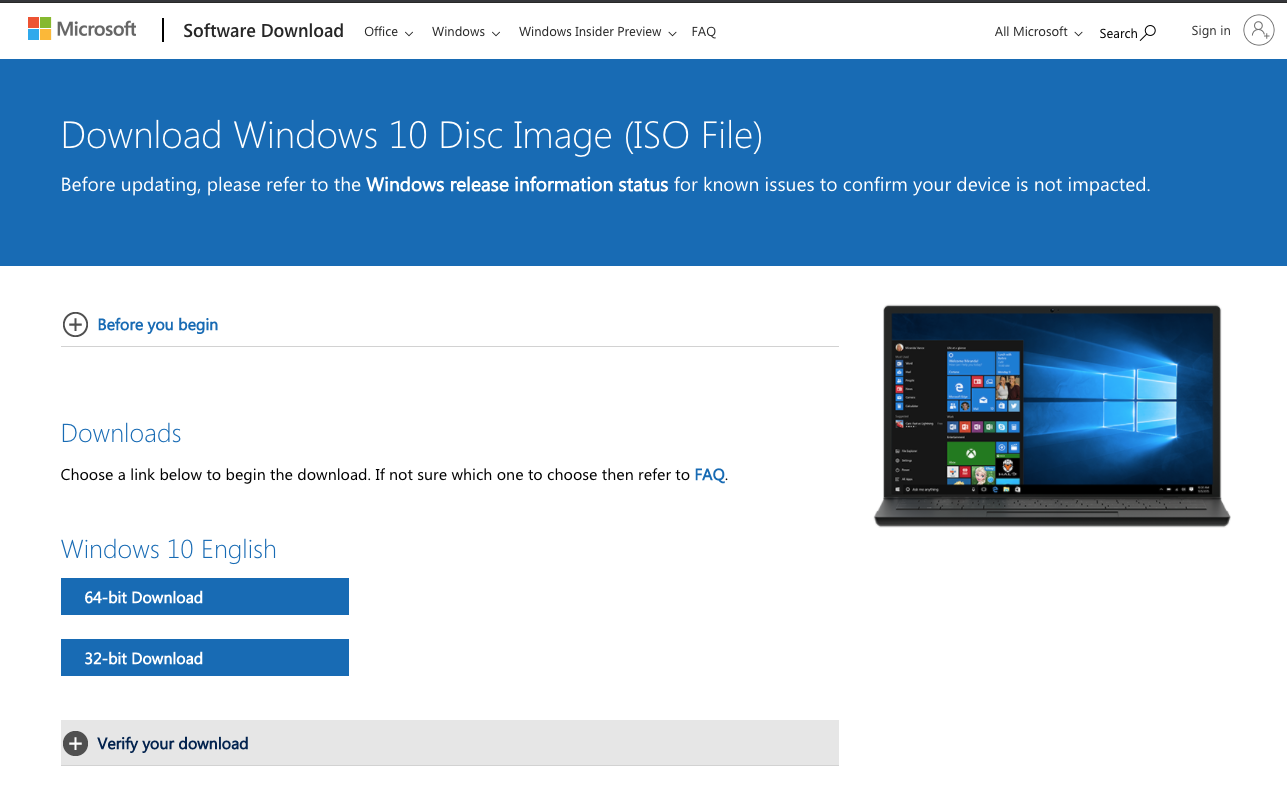
Task: Open the Office dropdown menu
Action: (388, 32)
